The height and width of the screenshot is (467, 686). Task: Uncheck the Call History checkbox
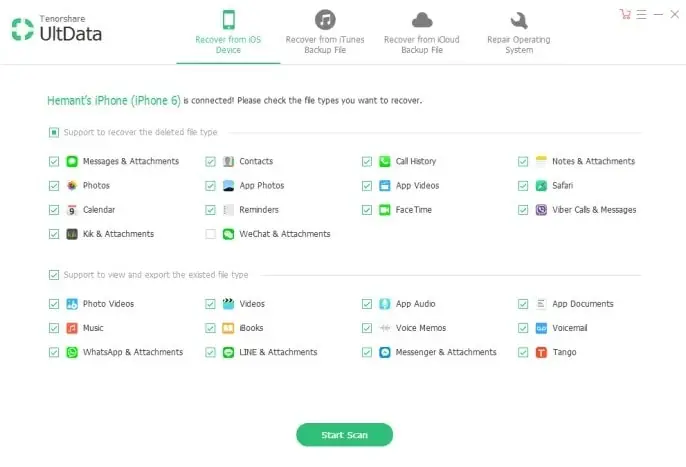click(367, 162)
